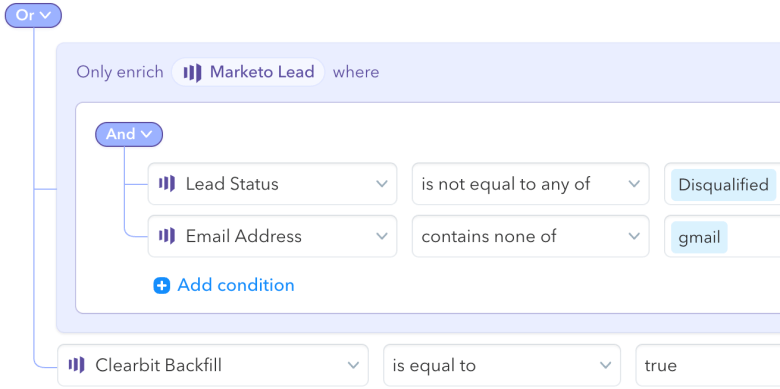780x389 pixels.
Task: Open the Clearbit Backfill field dropdown
Action: coord(213,365)
